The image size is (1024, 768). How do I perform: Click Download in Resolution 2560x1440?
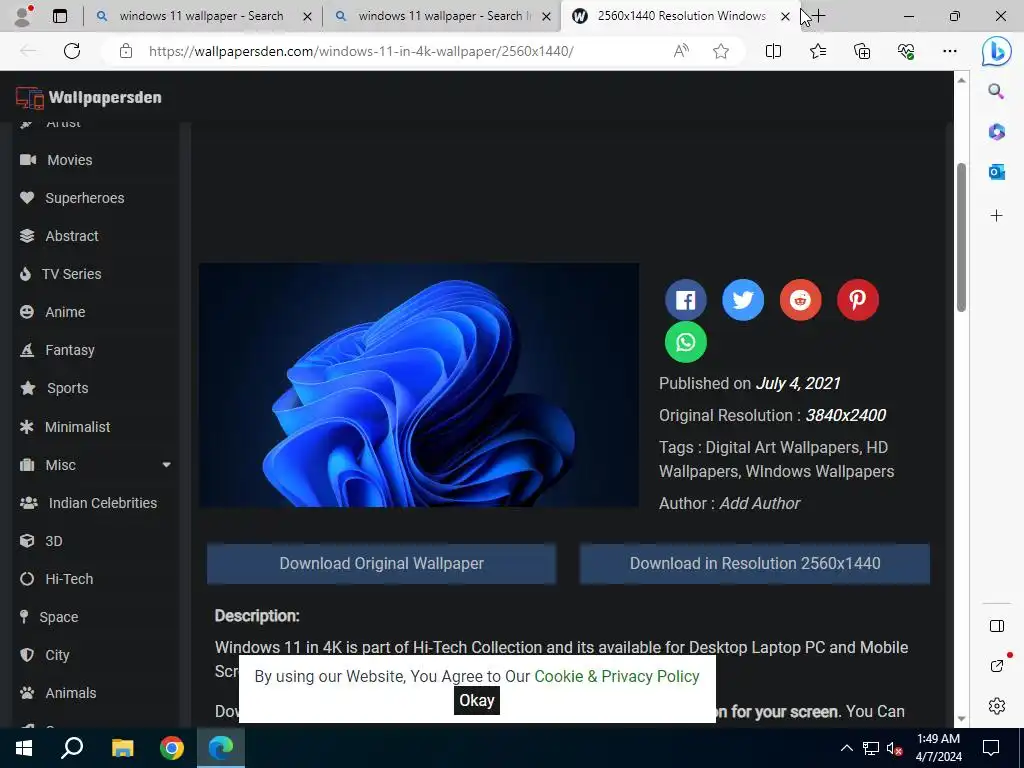(755, 564)
